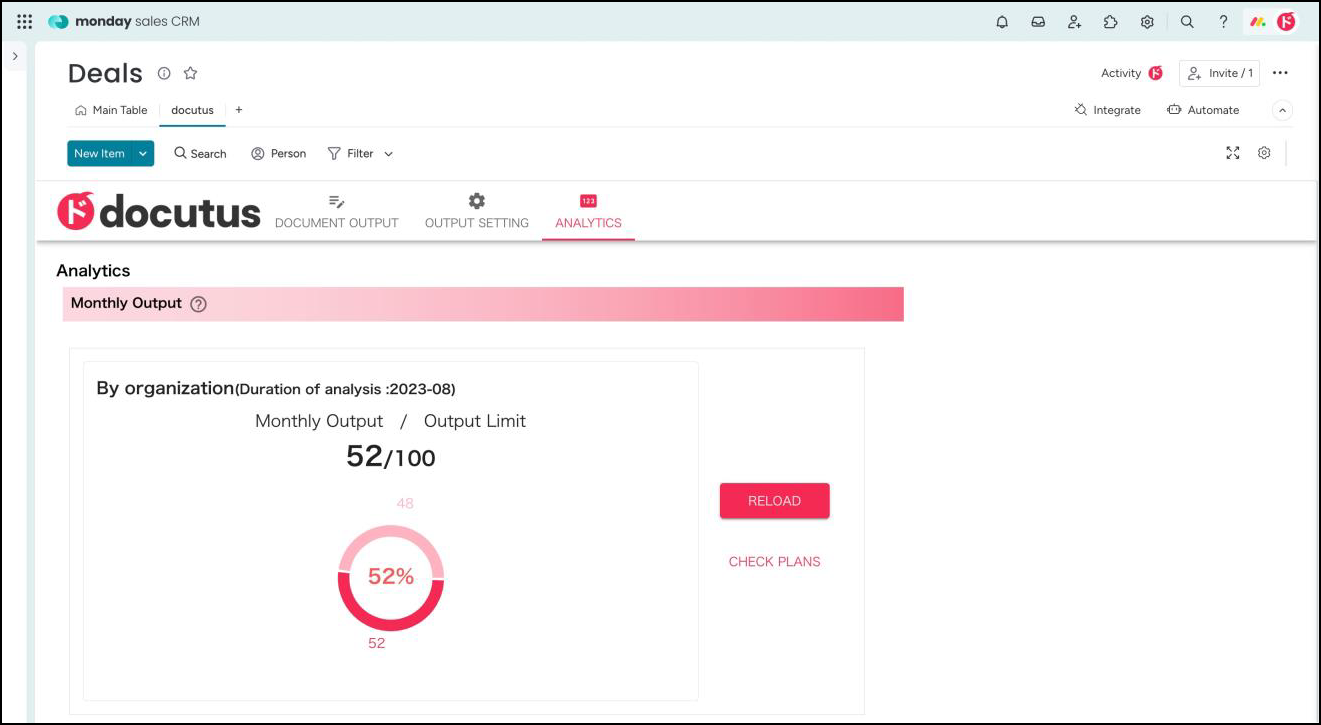The width and height of the screenshot is (1321, 725).
Task: Open the product switcher grid icon
Action: coord(25,21)
